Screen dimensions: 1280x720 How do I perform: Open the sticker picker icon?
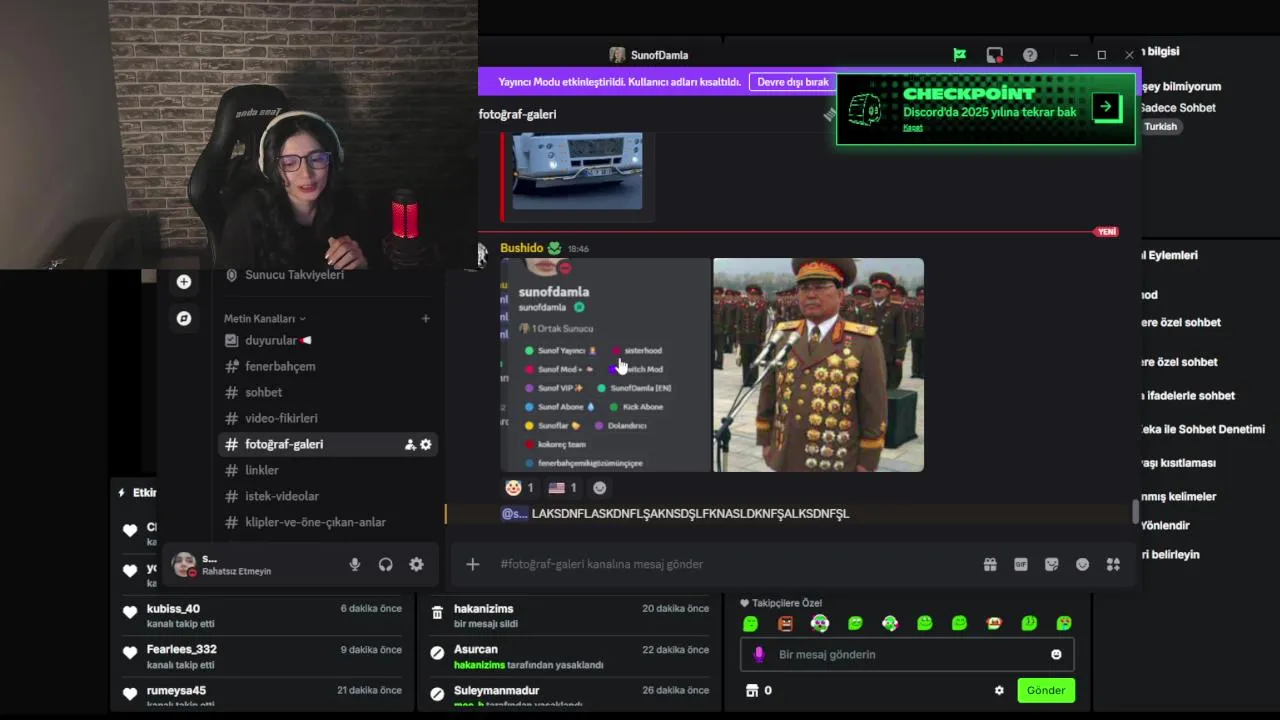pyautogui.click(x=1051, y=564)
